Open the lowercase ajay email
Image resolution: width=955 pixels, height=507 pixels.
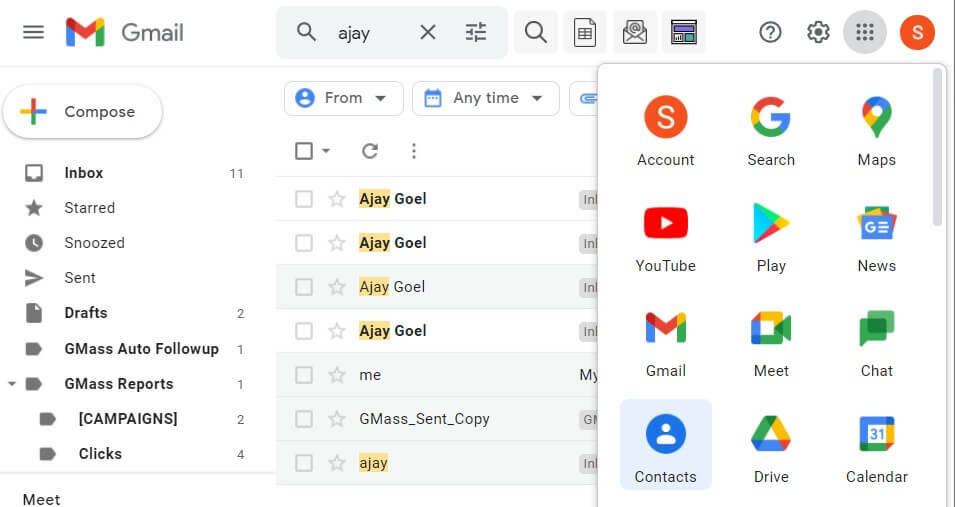click(437, 463)
